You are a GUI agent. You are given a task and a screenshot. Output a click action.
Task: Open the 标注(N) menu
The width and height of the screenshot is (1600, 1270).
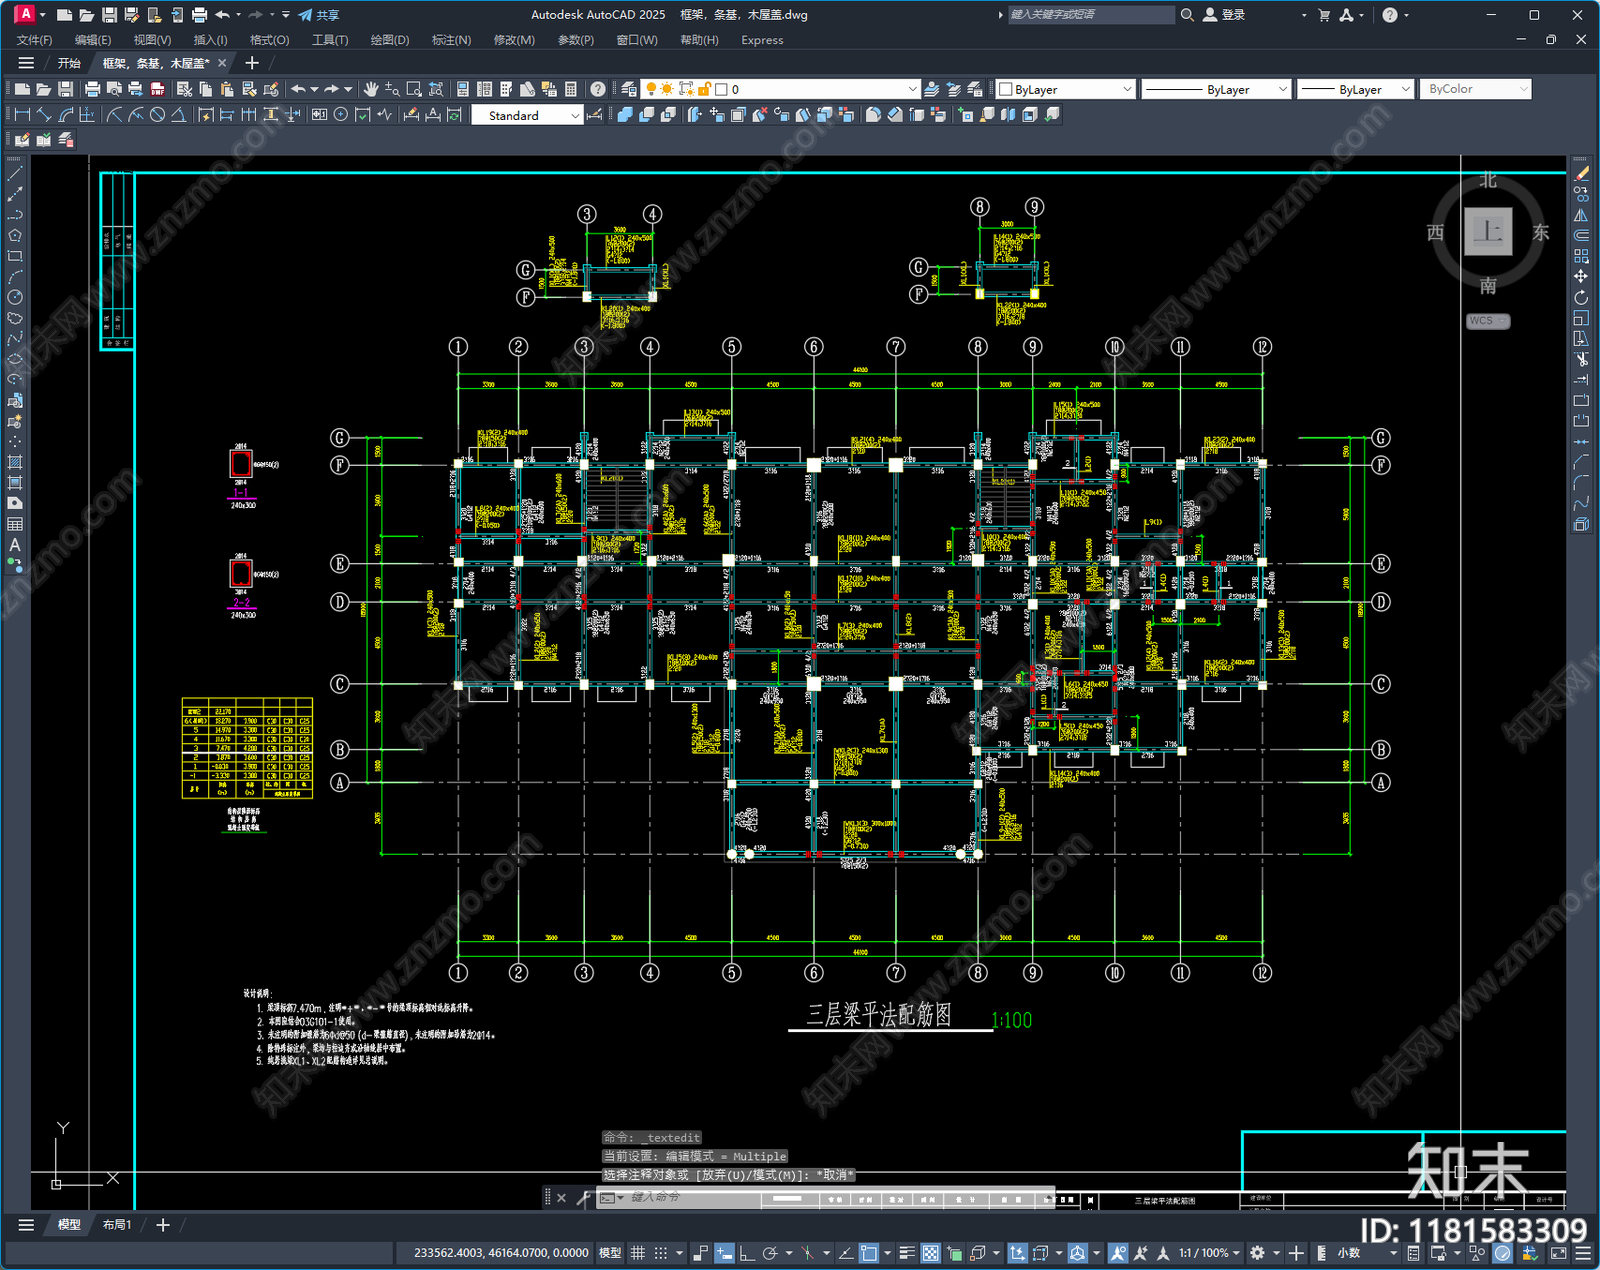[x=451, y=40]
